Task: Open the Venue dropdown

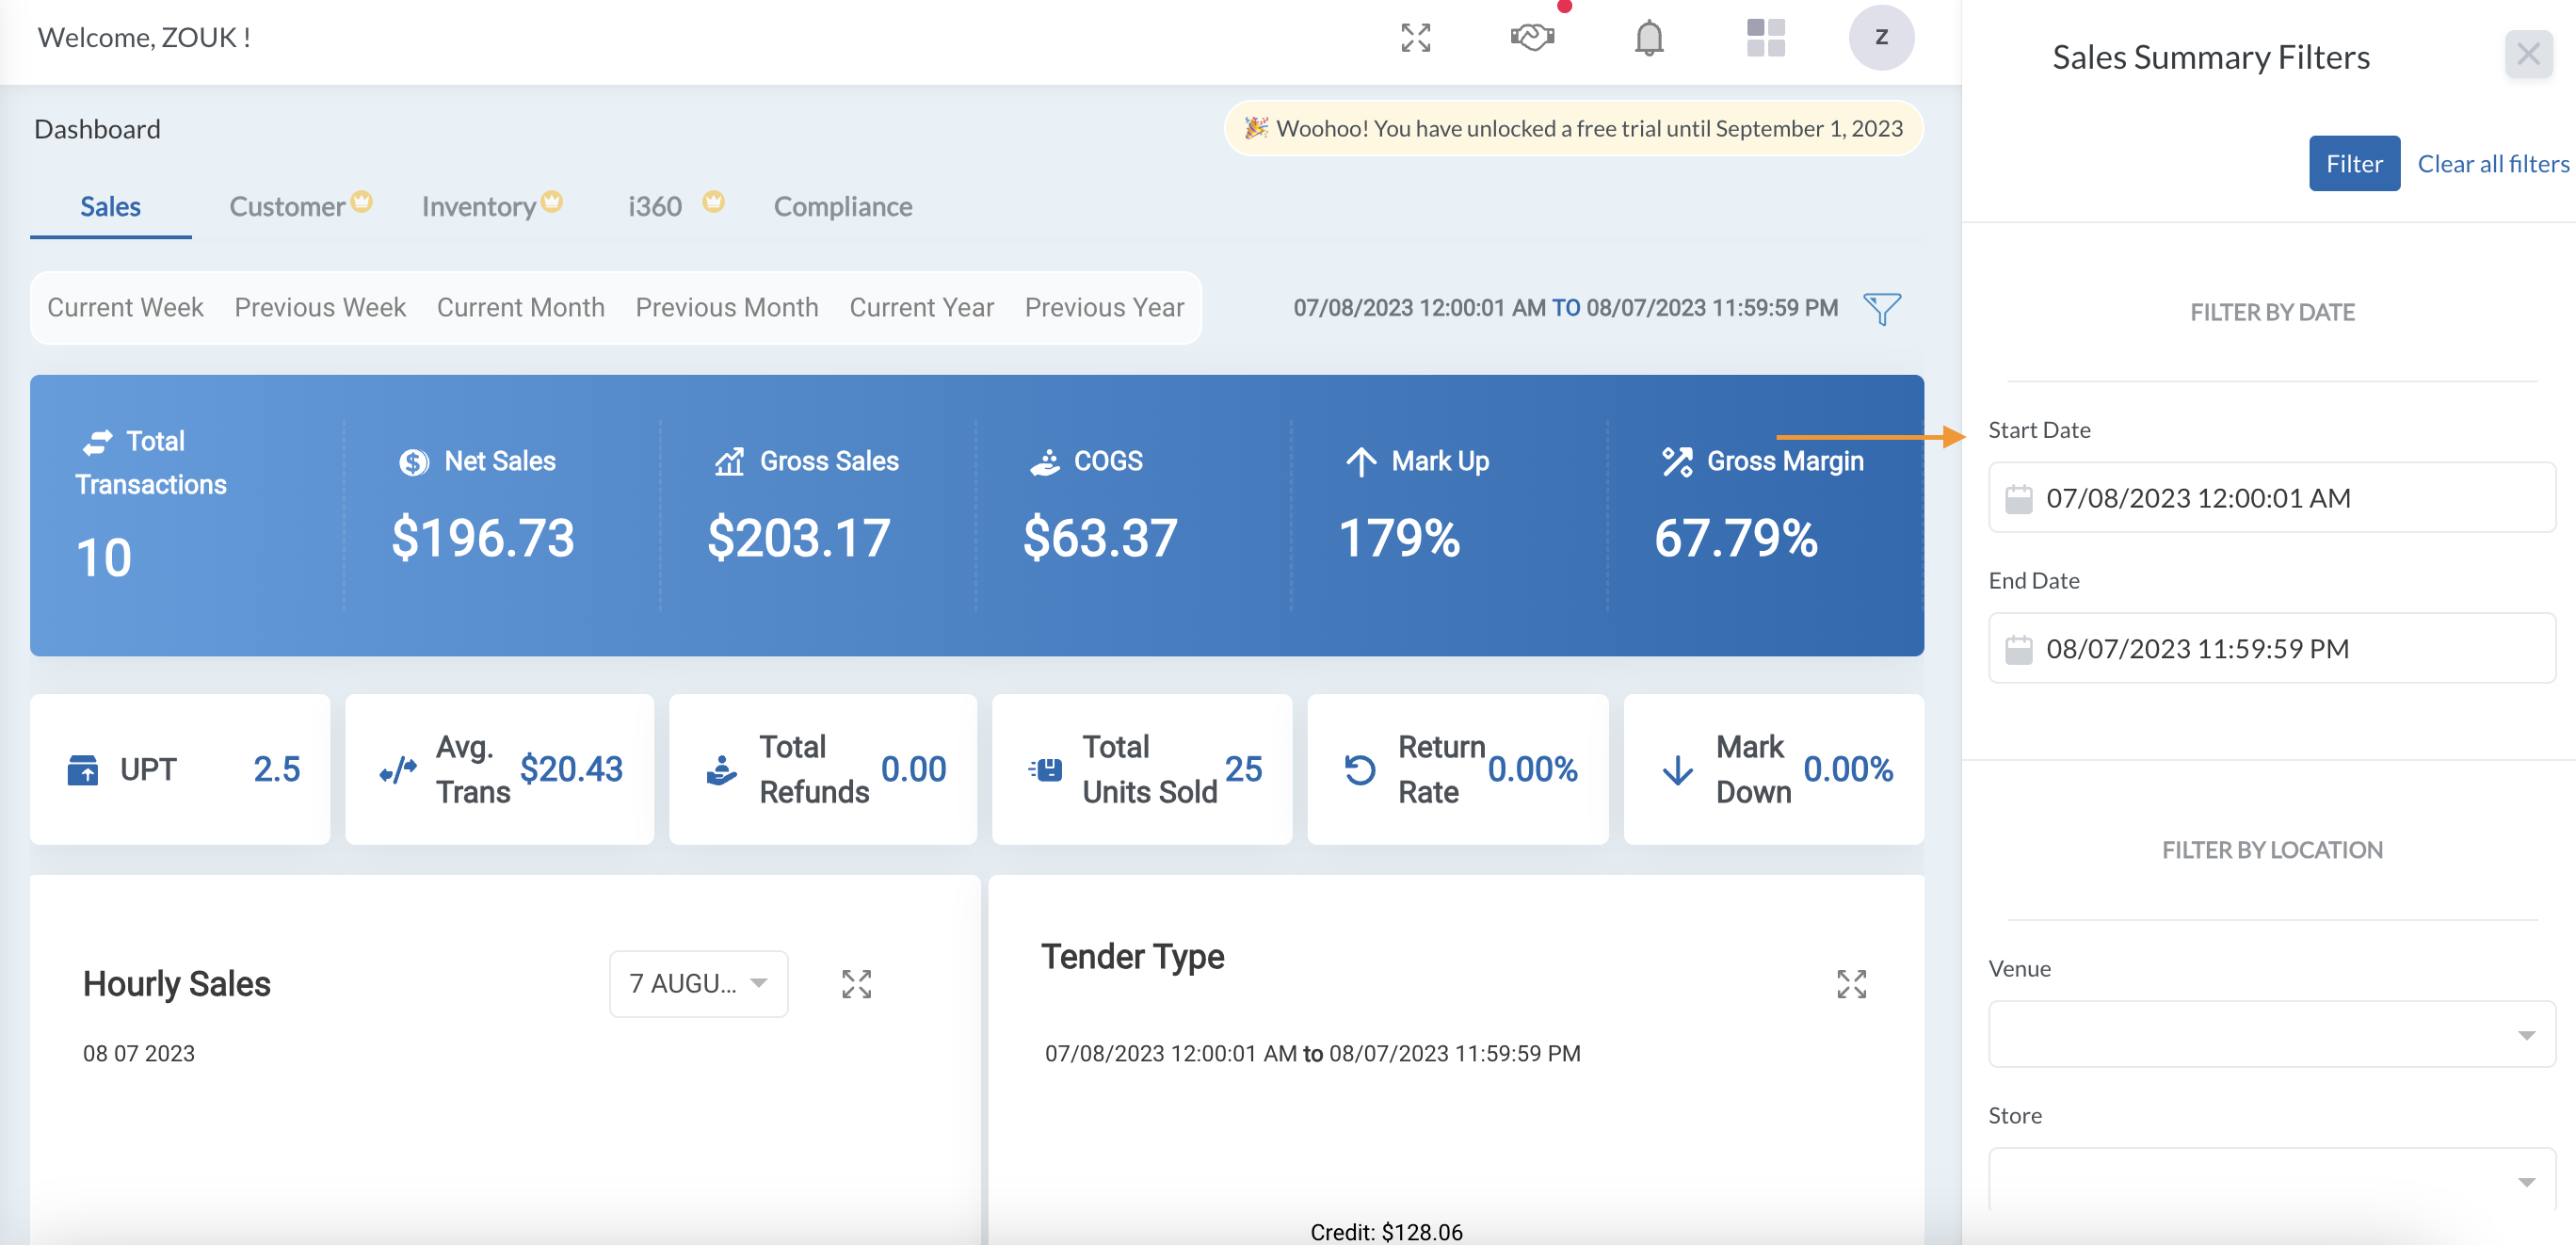Action: click(x=2271, y=1034)
